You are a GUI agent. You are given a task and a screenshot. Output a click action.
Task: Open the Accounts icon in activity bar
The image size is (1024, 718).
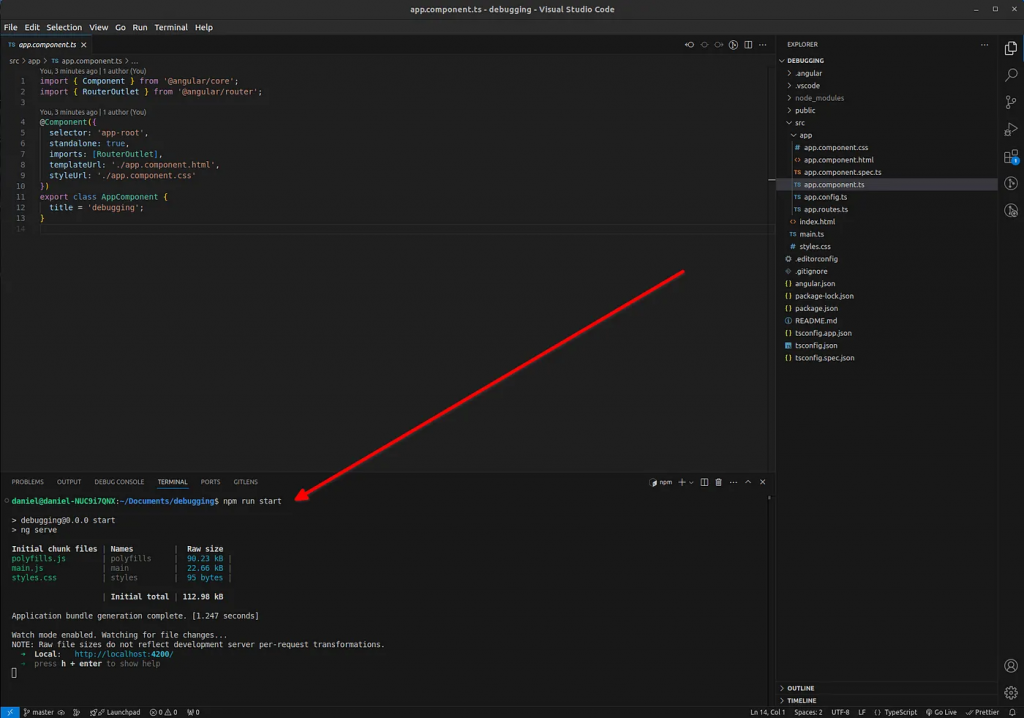[x=1011, y=666]
